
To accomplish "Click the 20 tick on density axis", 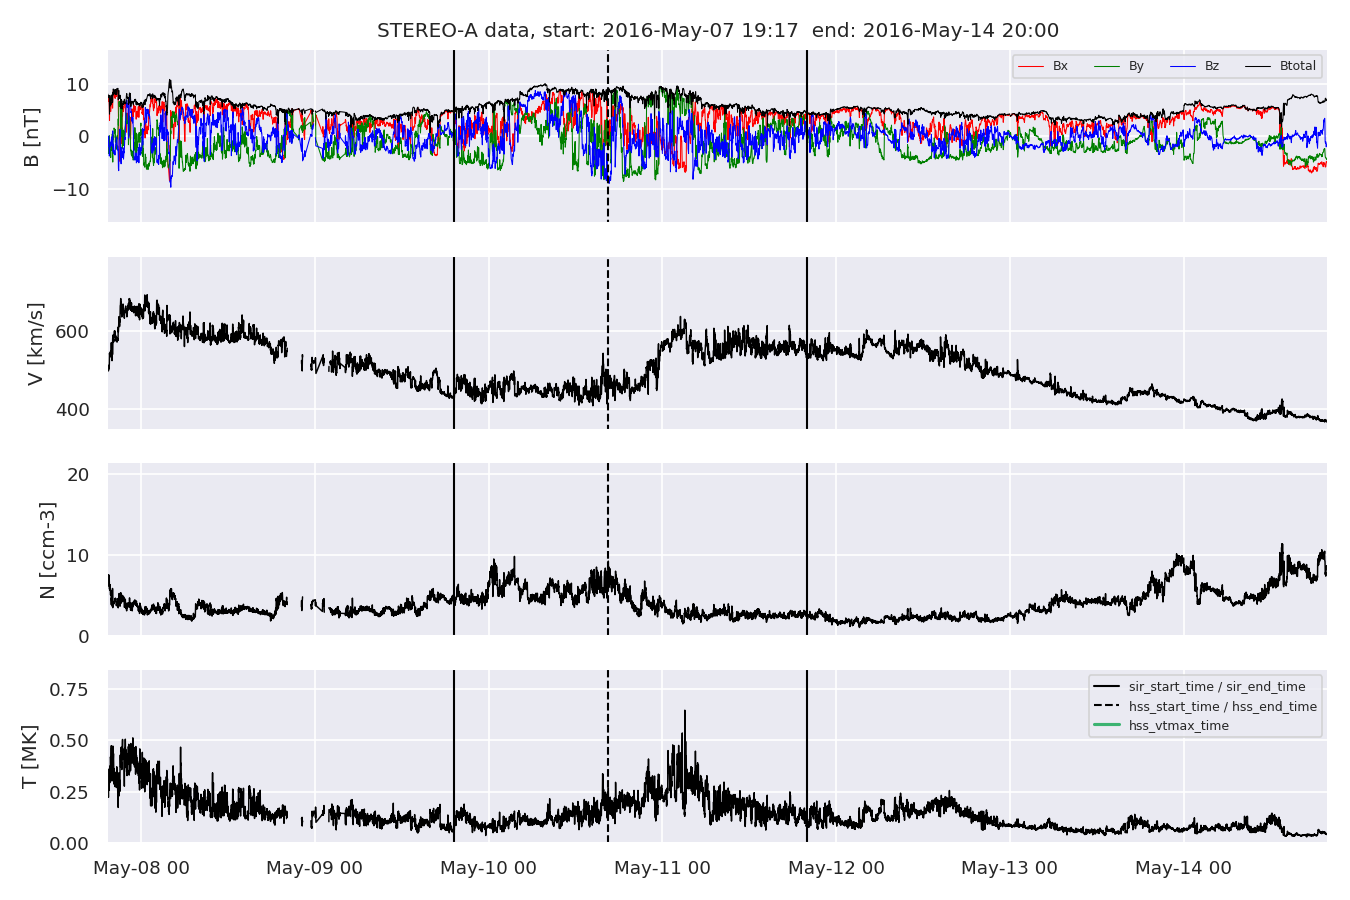I will (78, 474).
